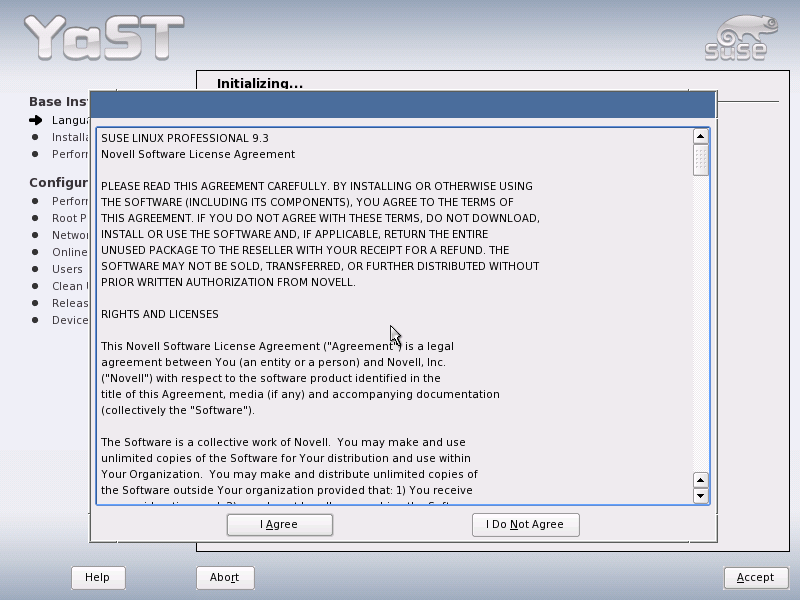Click the line starting "(collectively the "Software")"
Viewport: 800px width, 600px height.
coord(178,410)
